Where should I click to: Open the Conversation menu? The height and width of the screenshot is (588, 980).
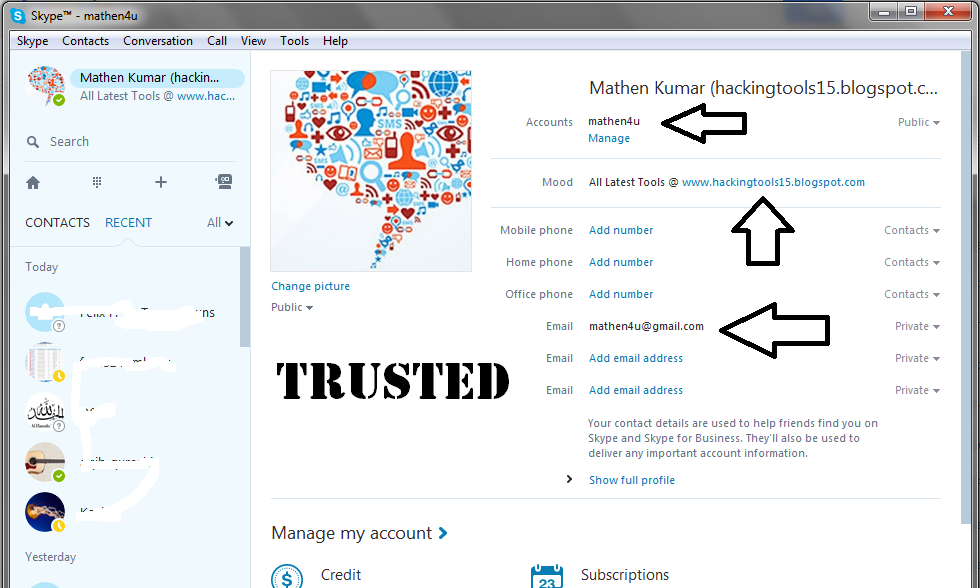click(158, 41)
